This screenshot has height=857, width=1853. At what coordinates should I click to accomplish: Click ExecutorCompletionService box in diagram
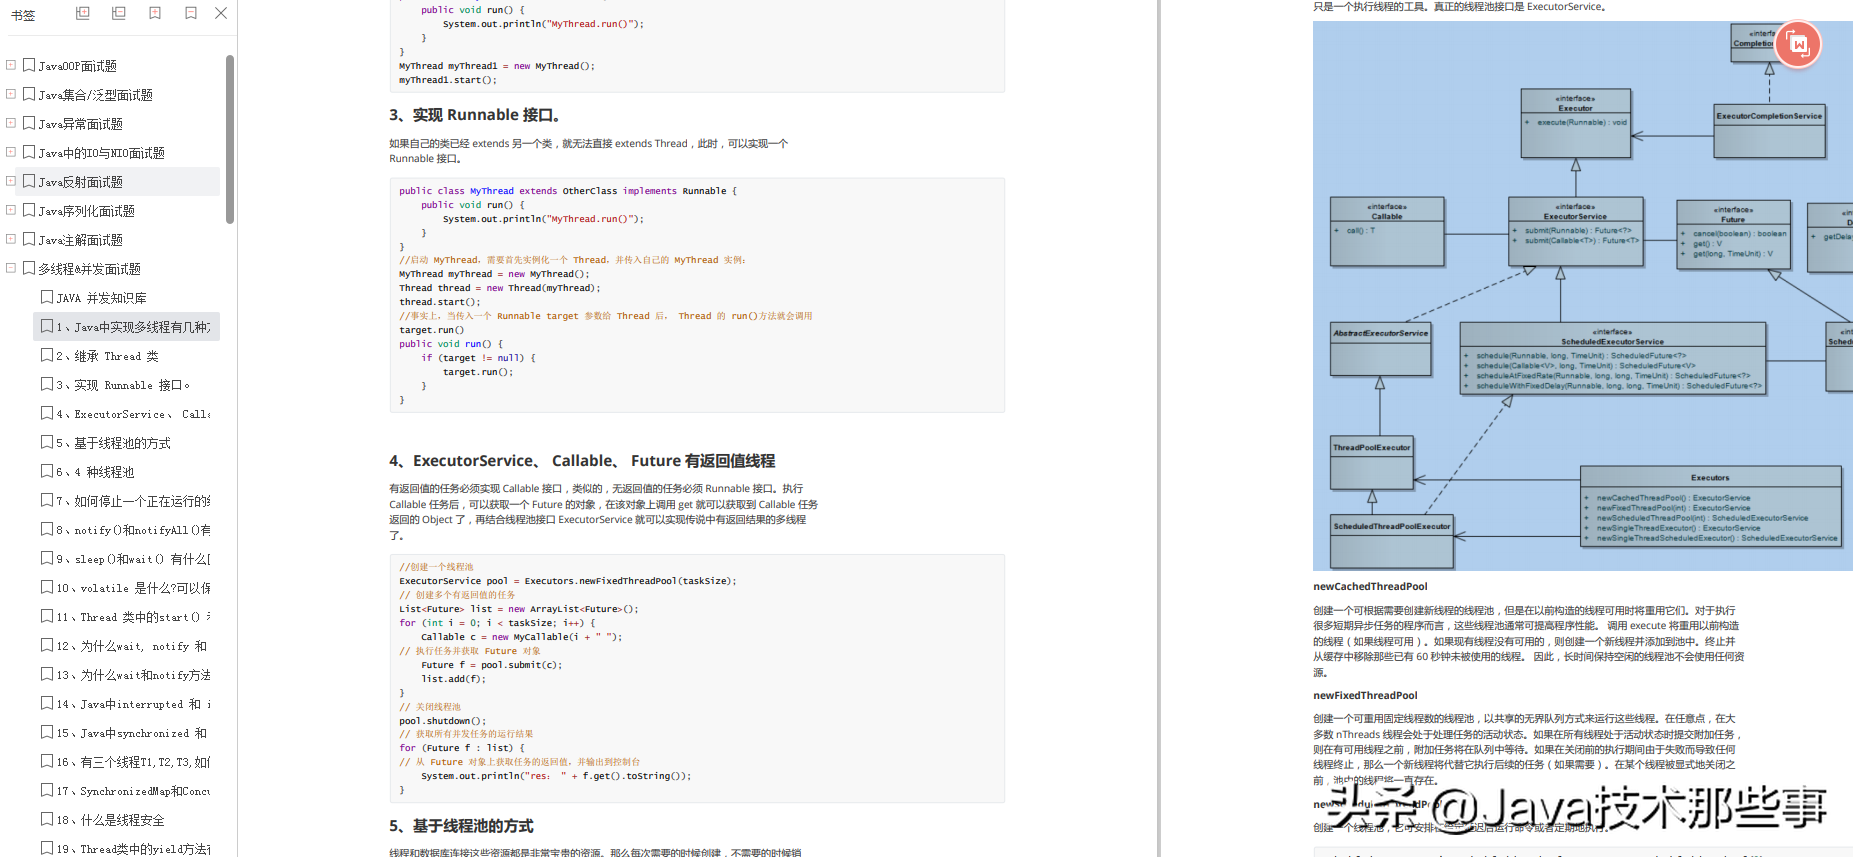pyautogui.click(x=1769, y=131)
